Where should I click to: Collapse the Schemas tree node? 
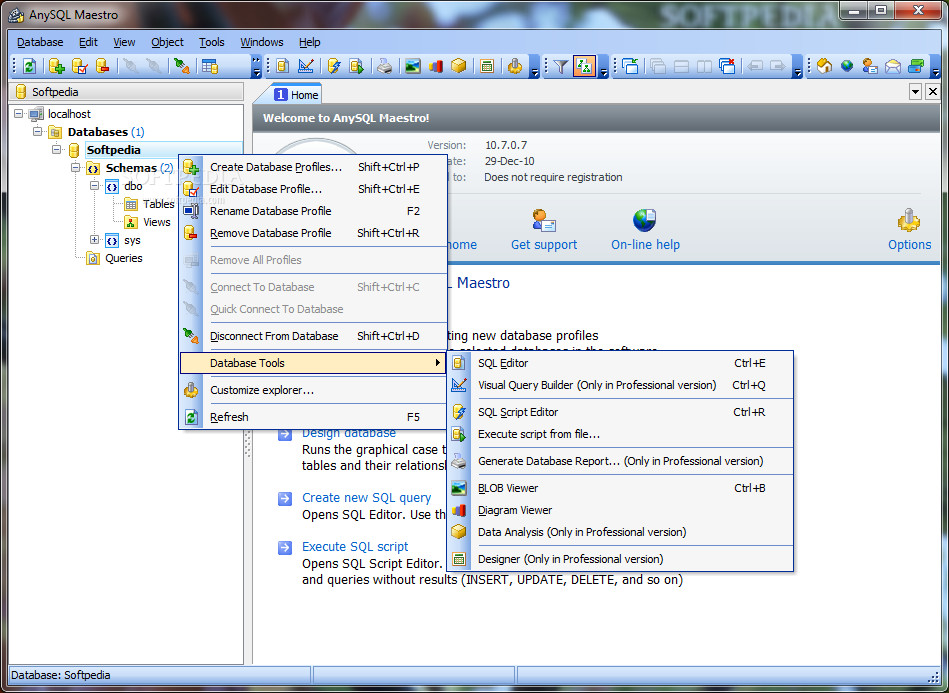[x=76, y=168]
